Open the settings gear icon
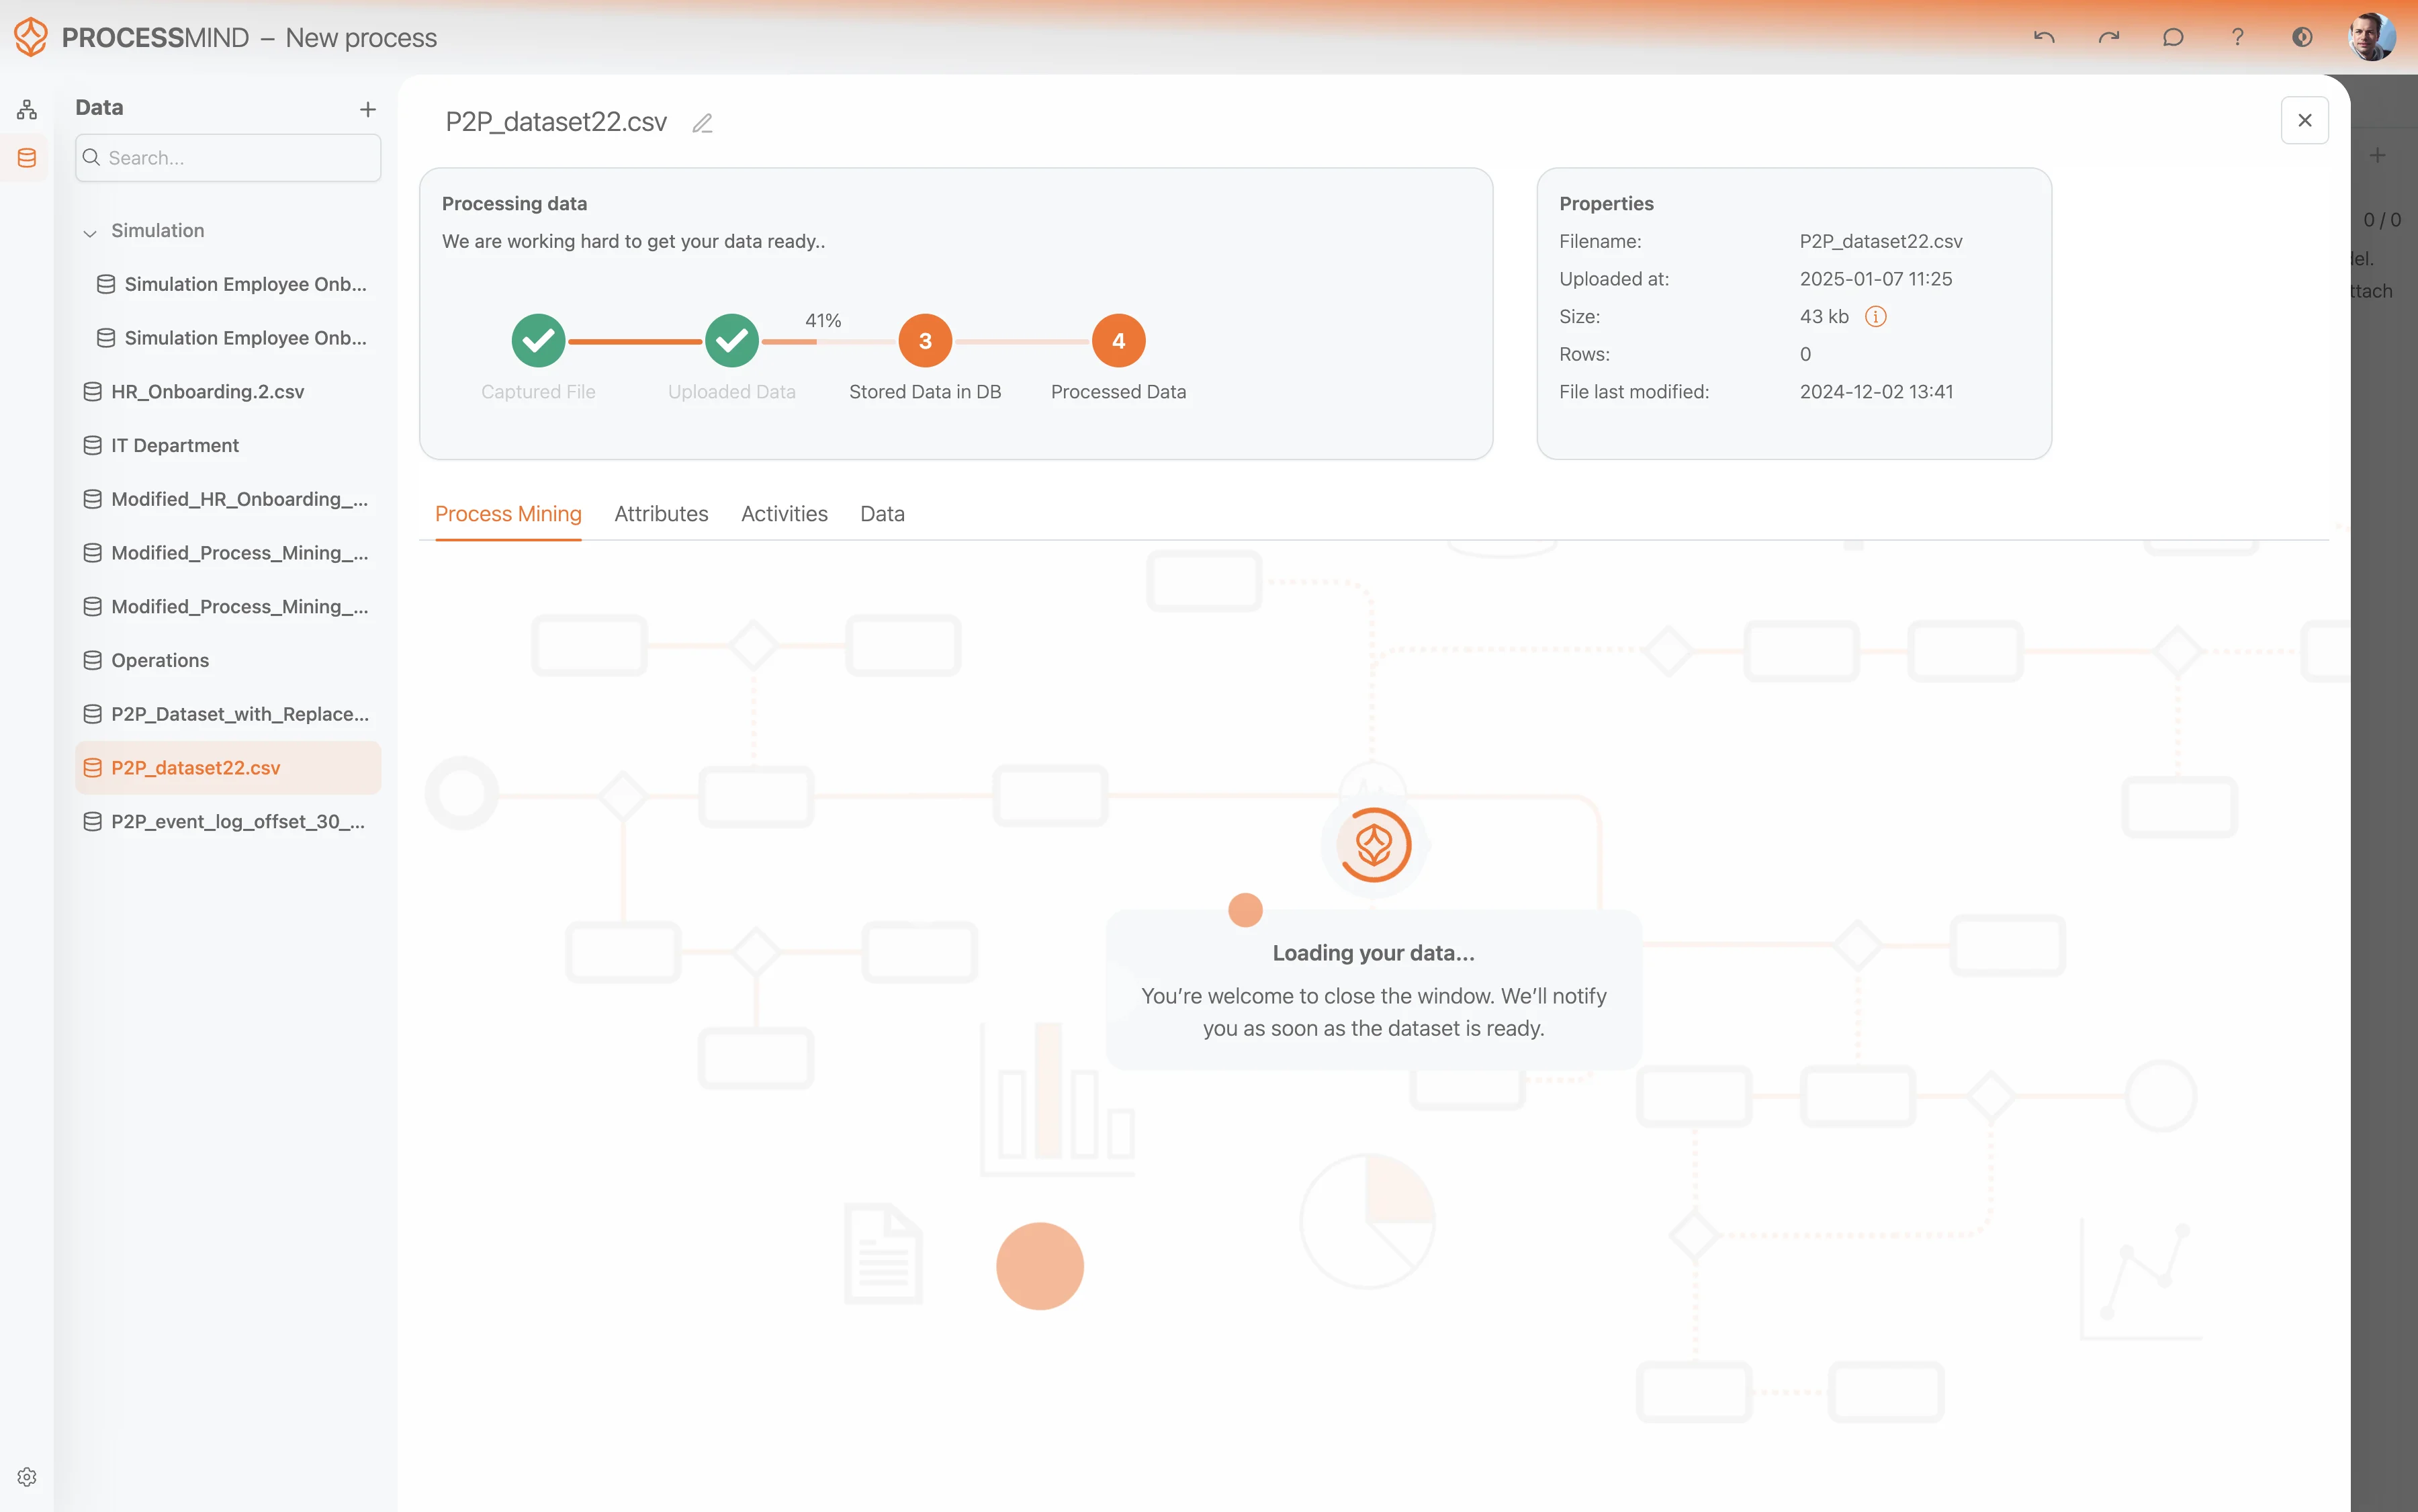 tap(27, 1477)
